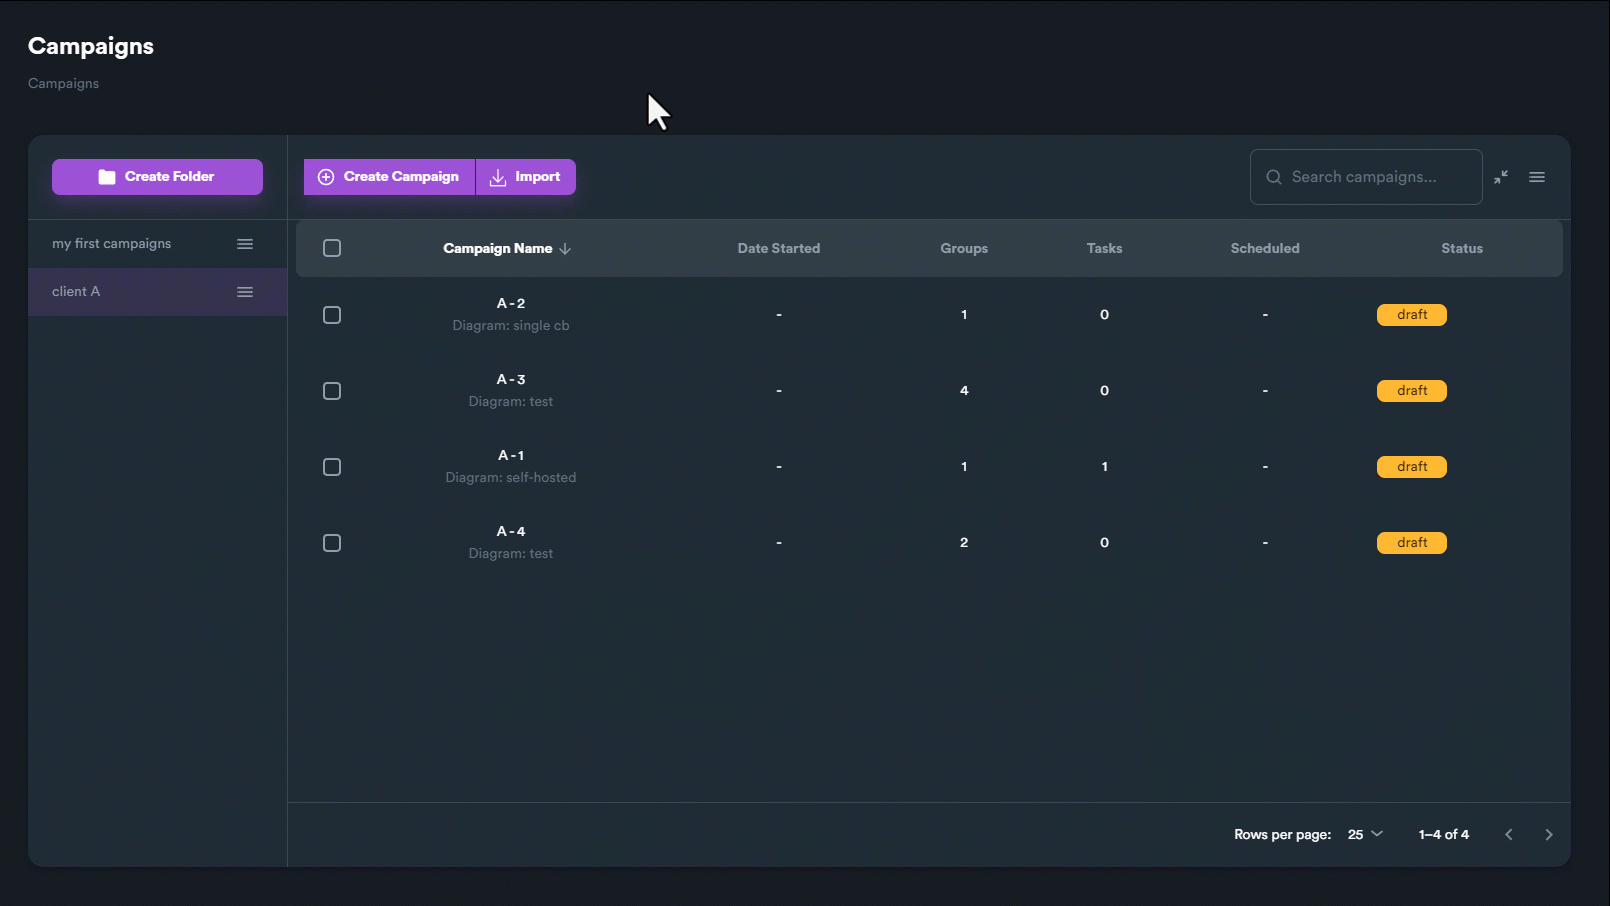Screen dimensions: 1610x906
Task: Open the table options hamburger menu
Action: (x=1537, y=177)
